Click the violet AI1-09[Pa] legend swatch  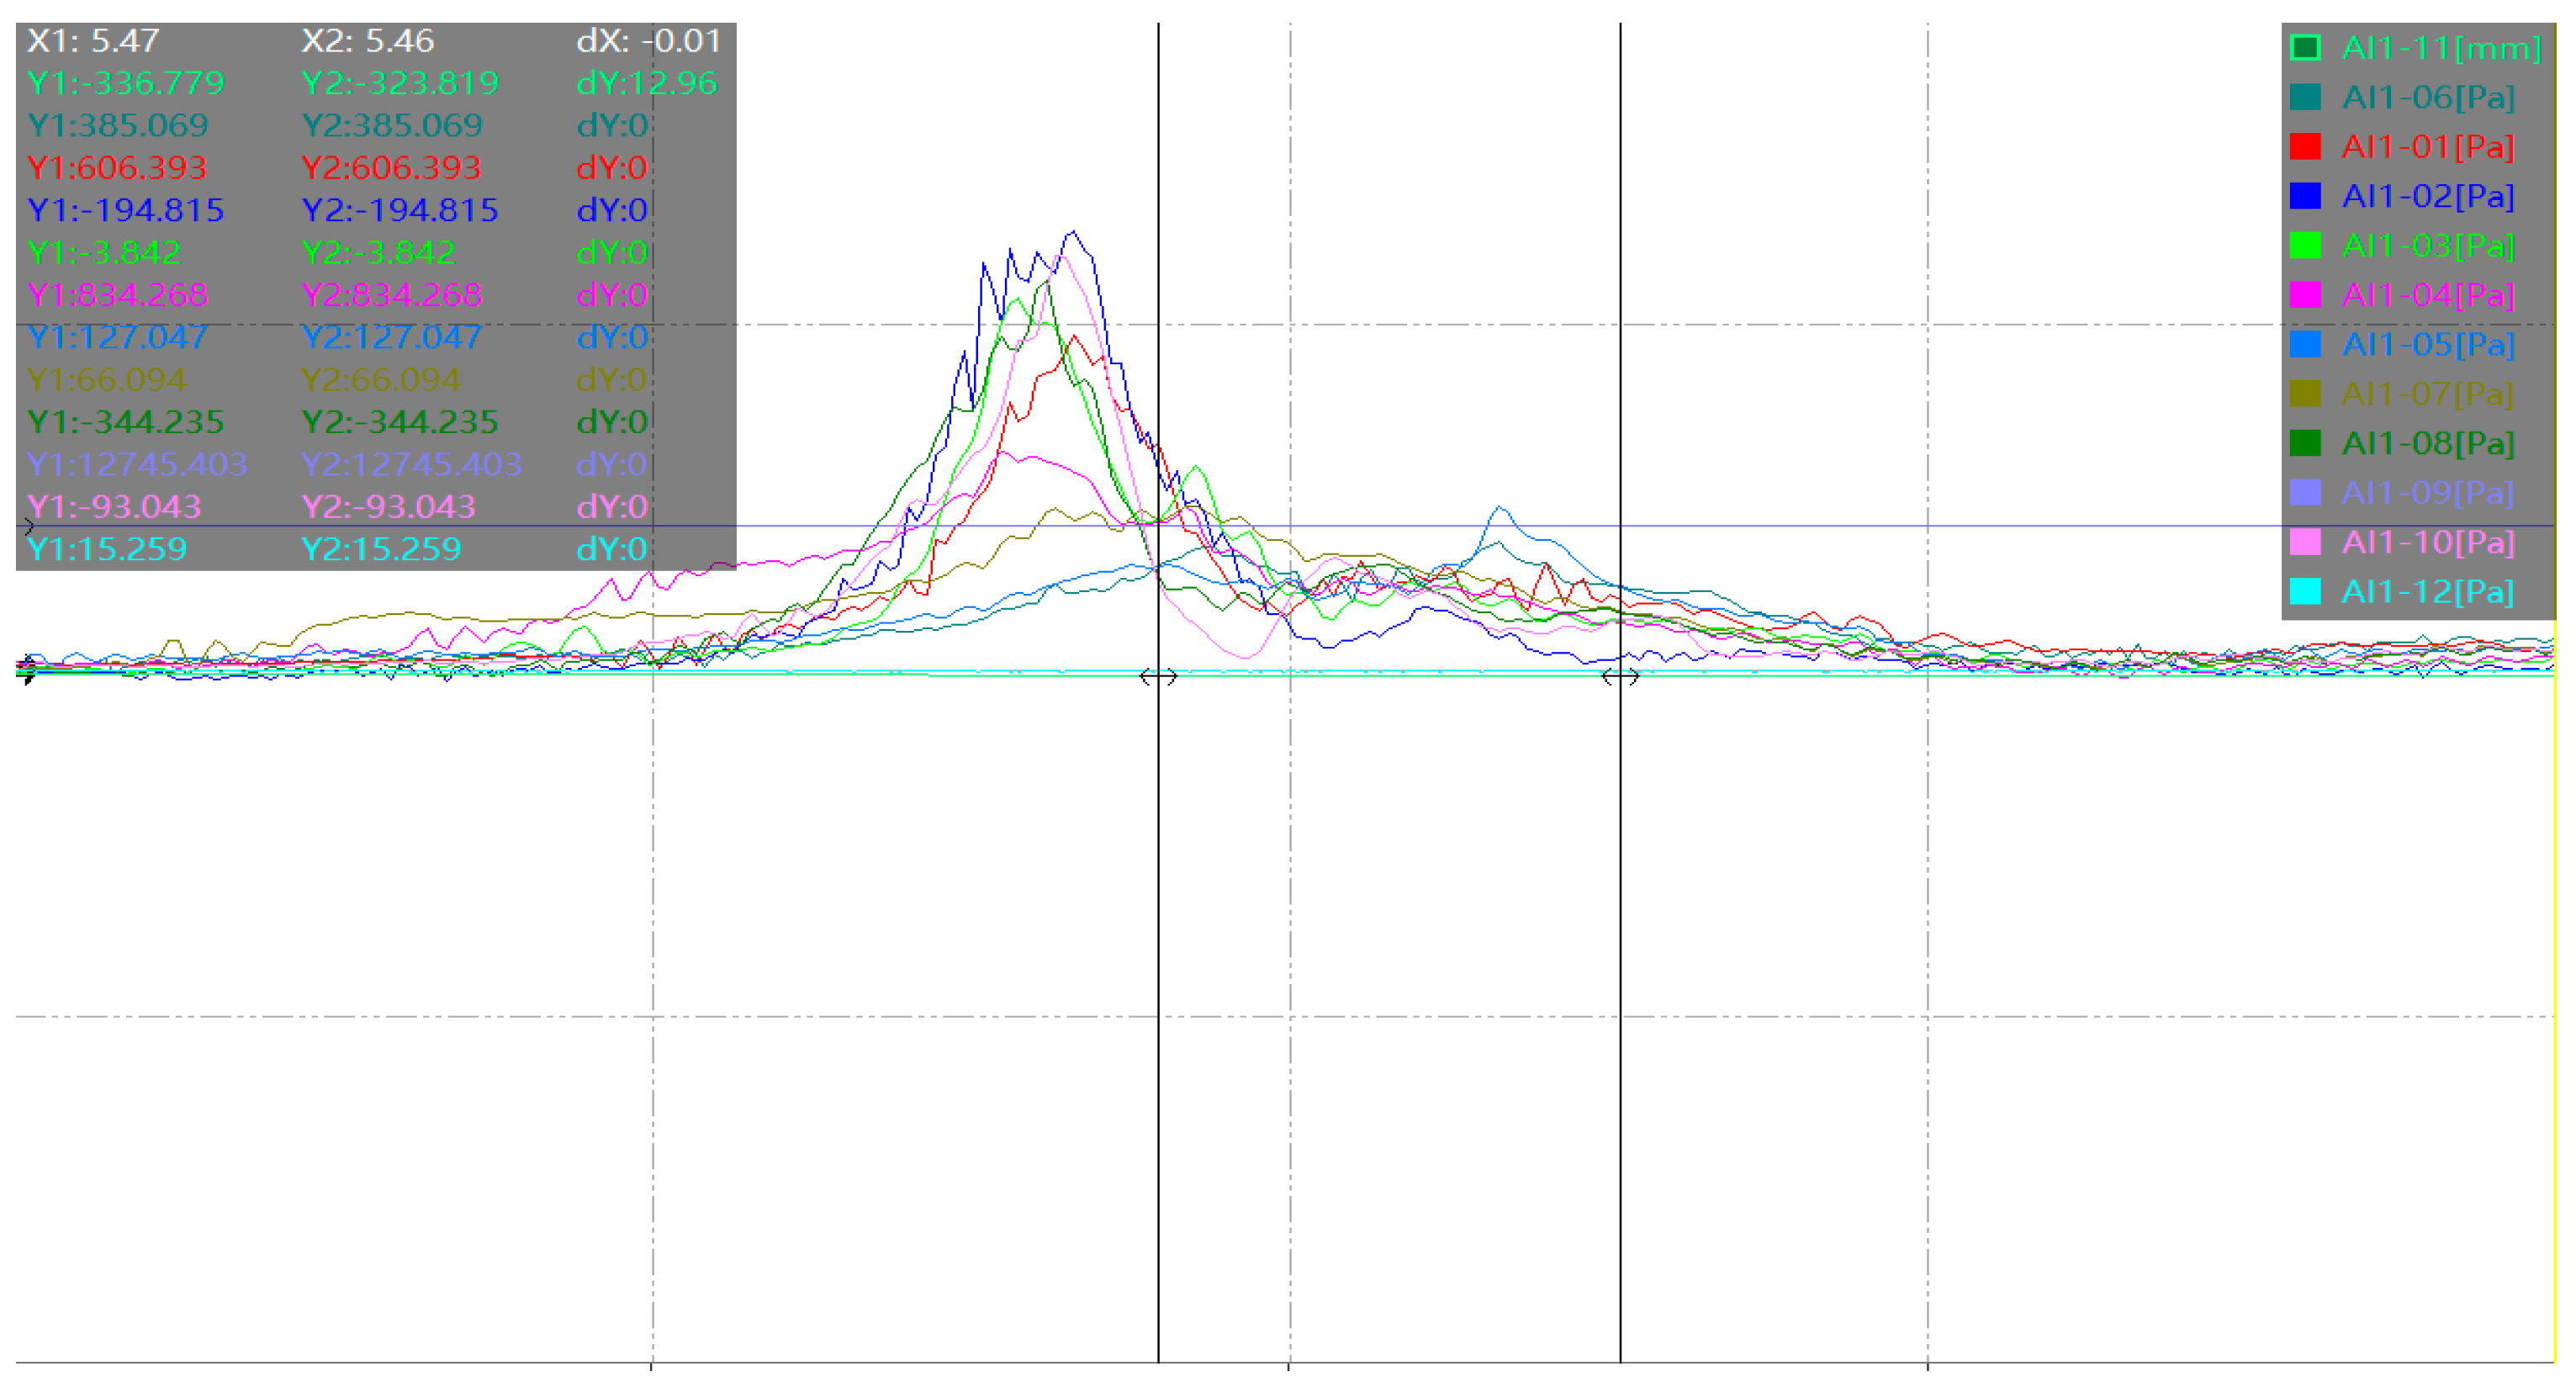[2304, 493]
